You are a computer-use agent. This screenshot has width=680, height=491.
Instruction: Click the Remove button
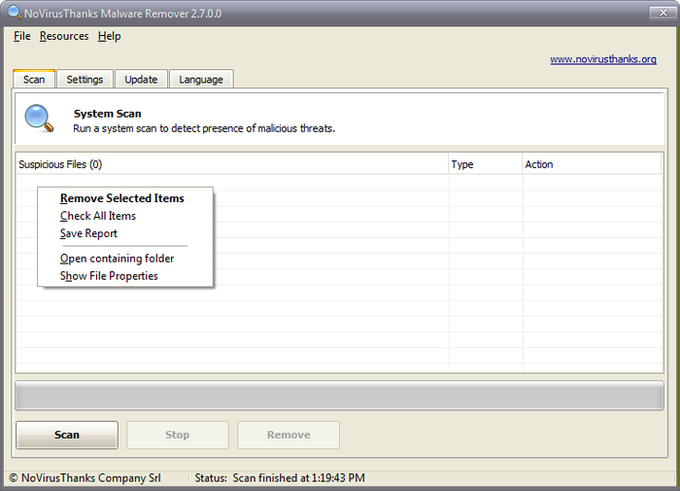[x=288, y=435]
